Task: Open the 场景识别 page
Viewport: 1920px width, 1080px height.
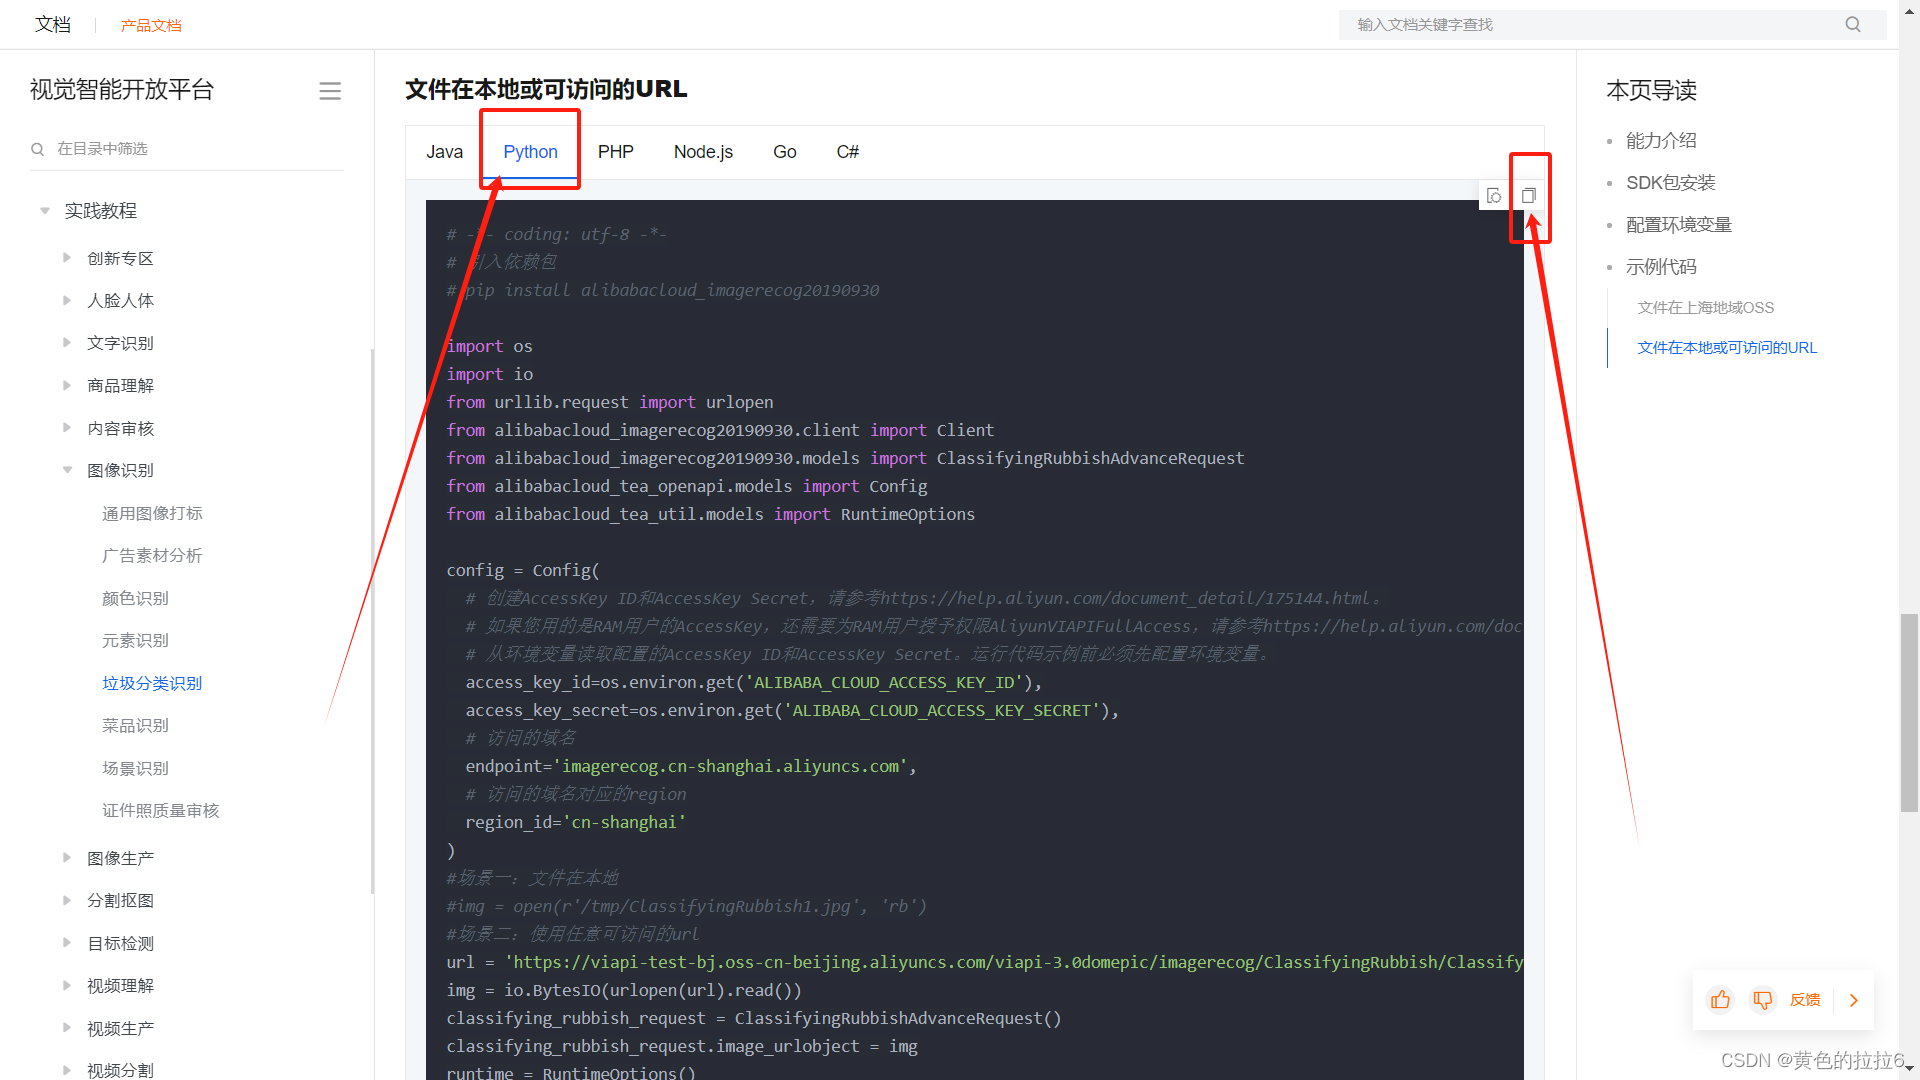Action: click(x=135, y=768)
